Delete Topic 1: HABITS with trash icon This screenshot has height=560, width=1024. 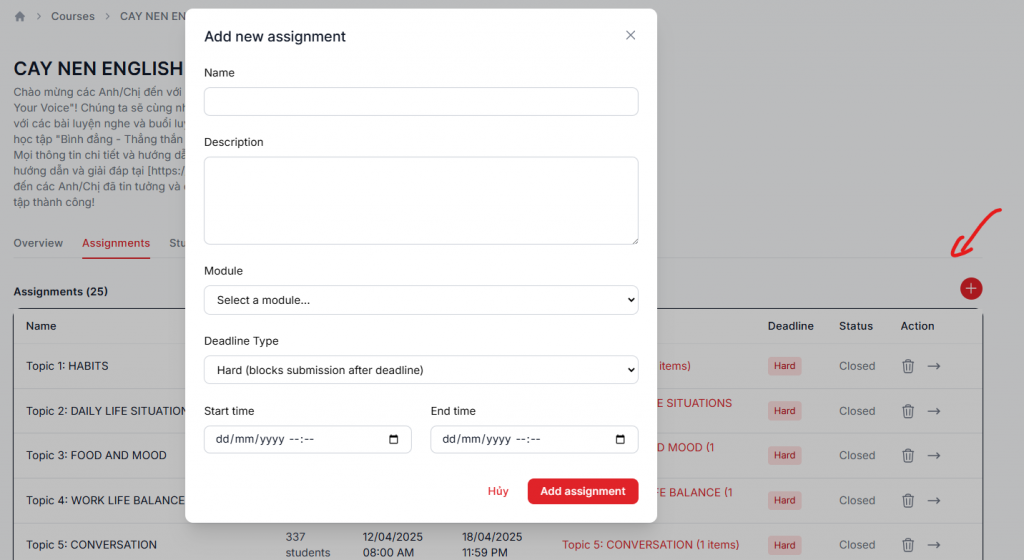(908, 366)
